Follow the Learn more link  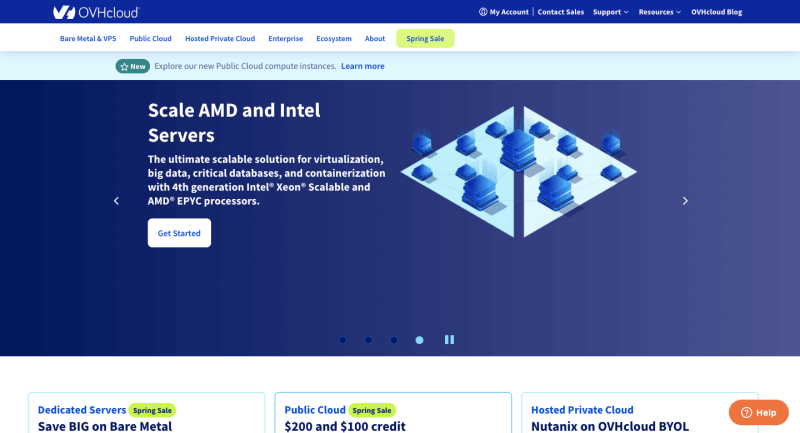coord(363,66)
